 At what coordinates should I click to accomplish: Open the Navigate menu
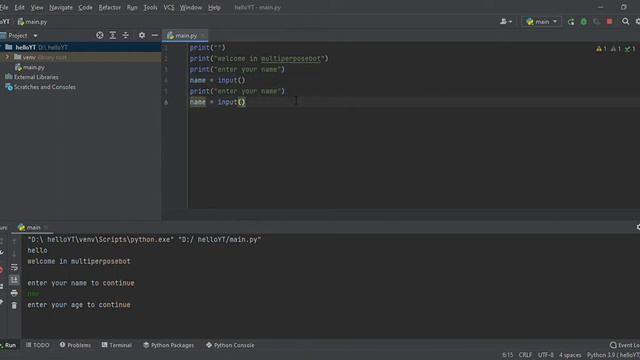point(61,7)
